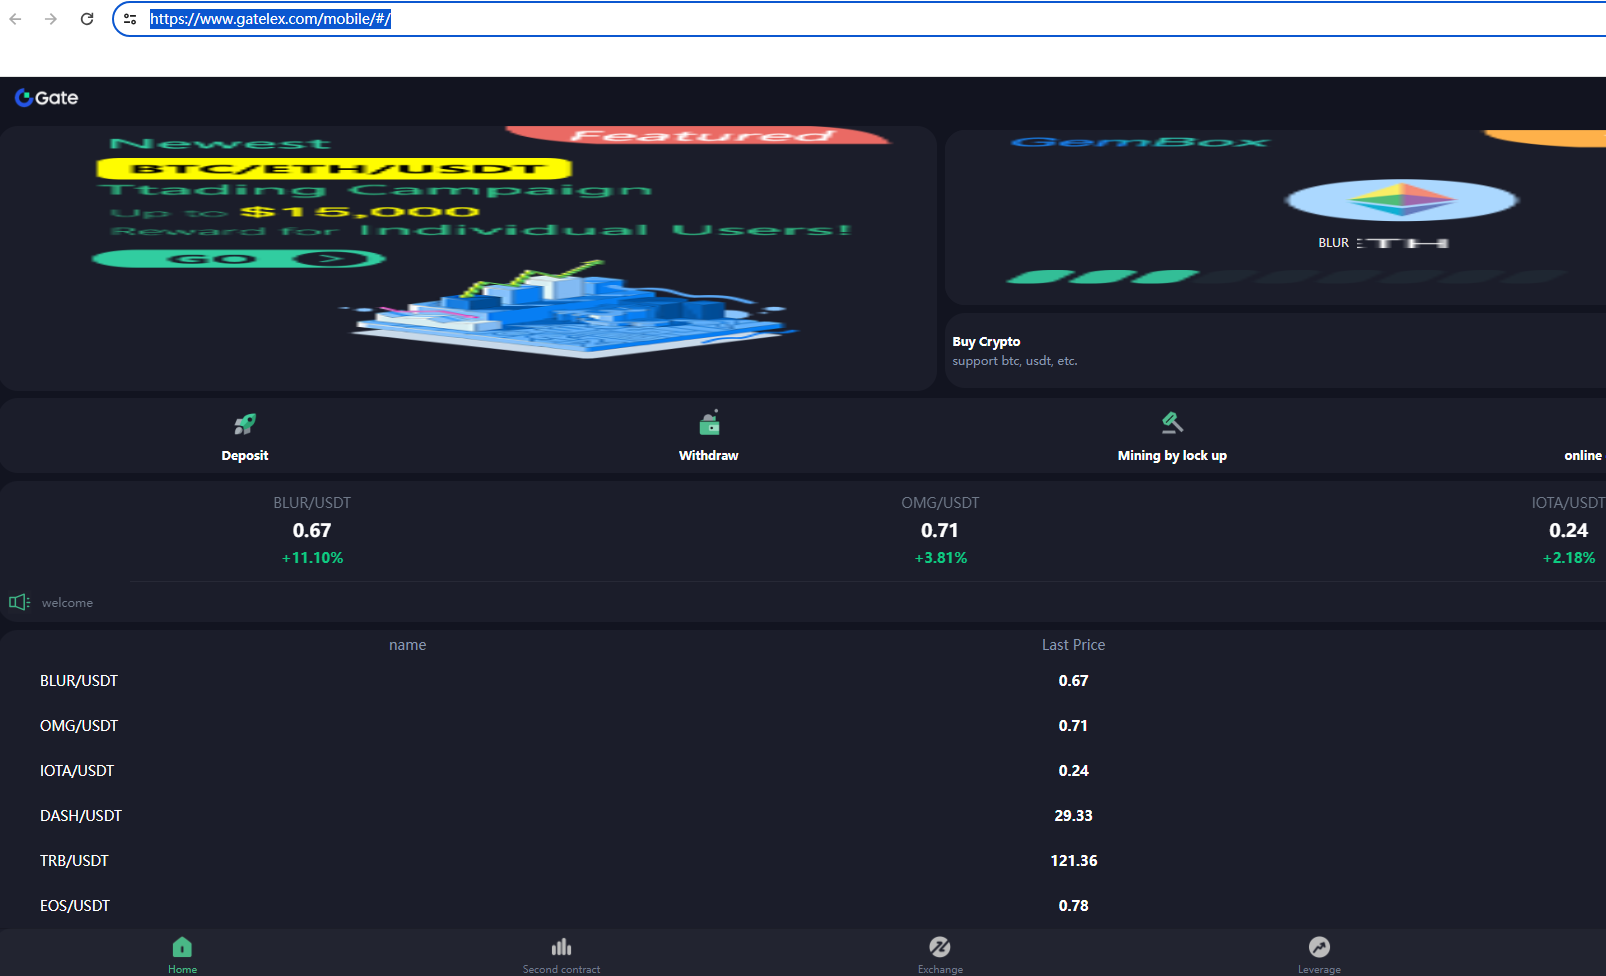This screenshot has height=976, width=1606.
Task: Select the IOTA/USDT ticker card
Action: point(1568,530)
